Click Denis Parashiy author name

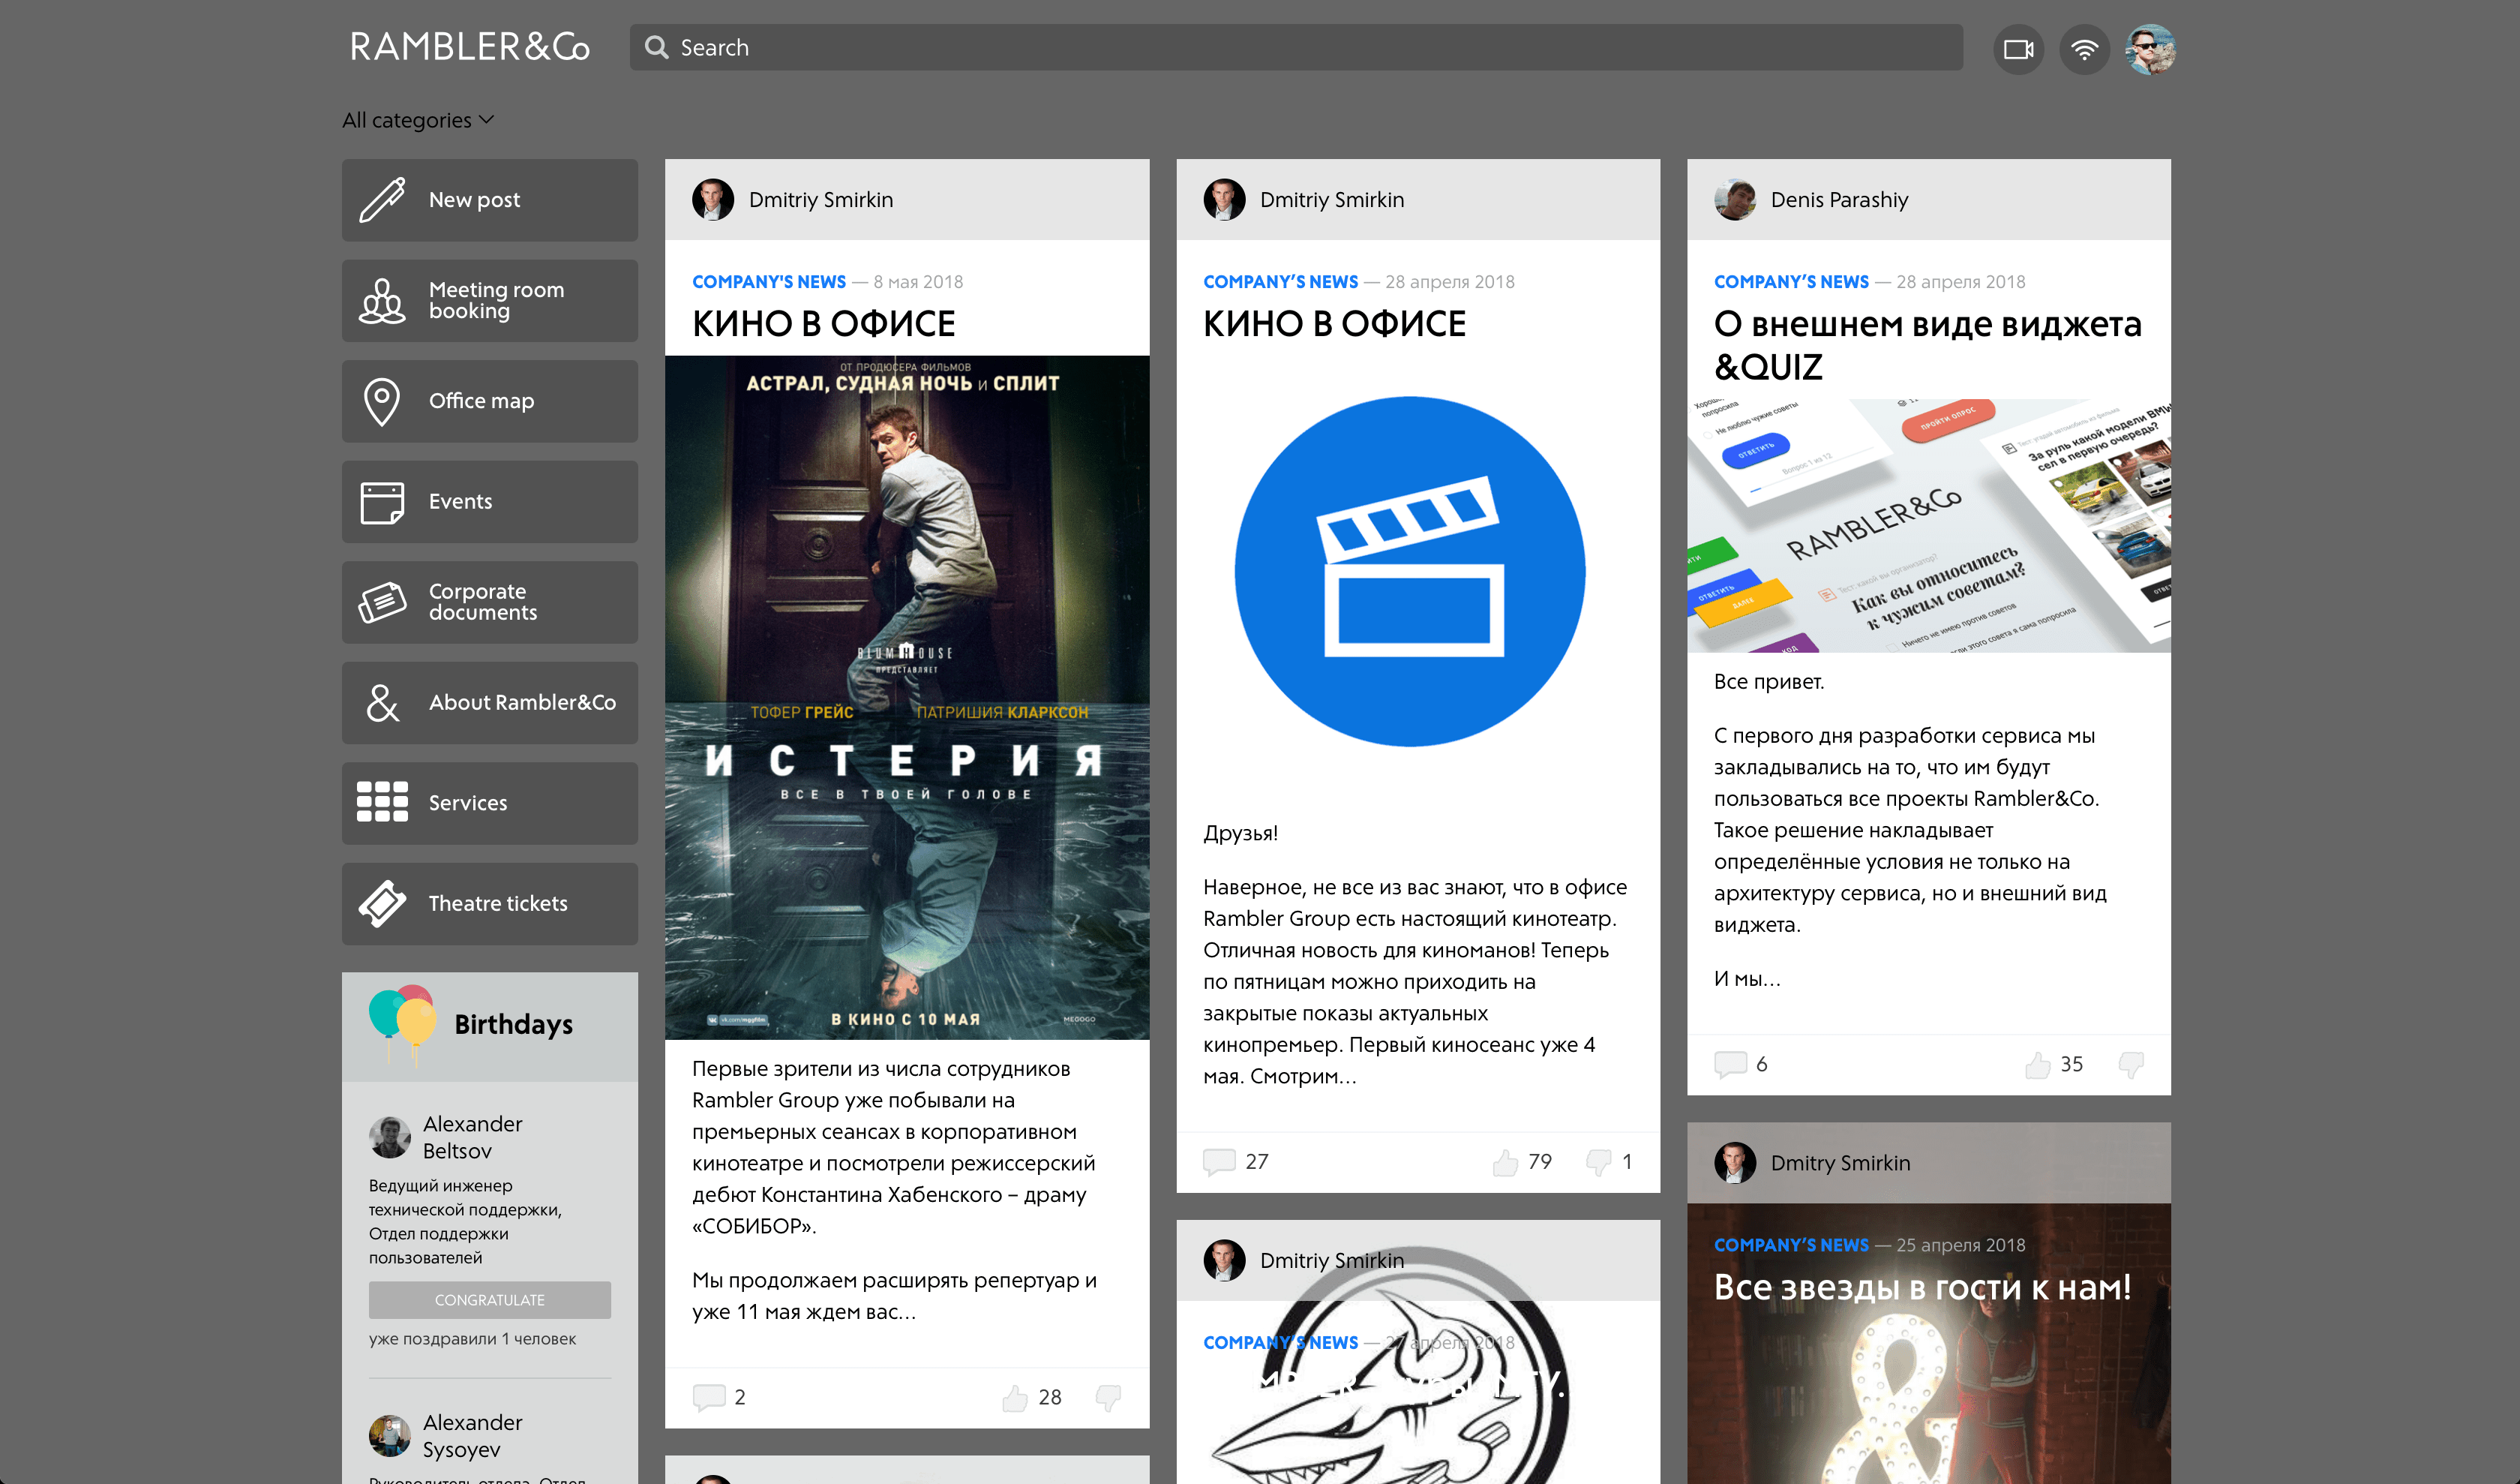(x=1839, y=200)
